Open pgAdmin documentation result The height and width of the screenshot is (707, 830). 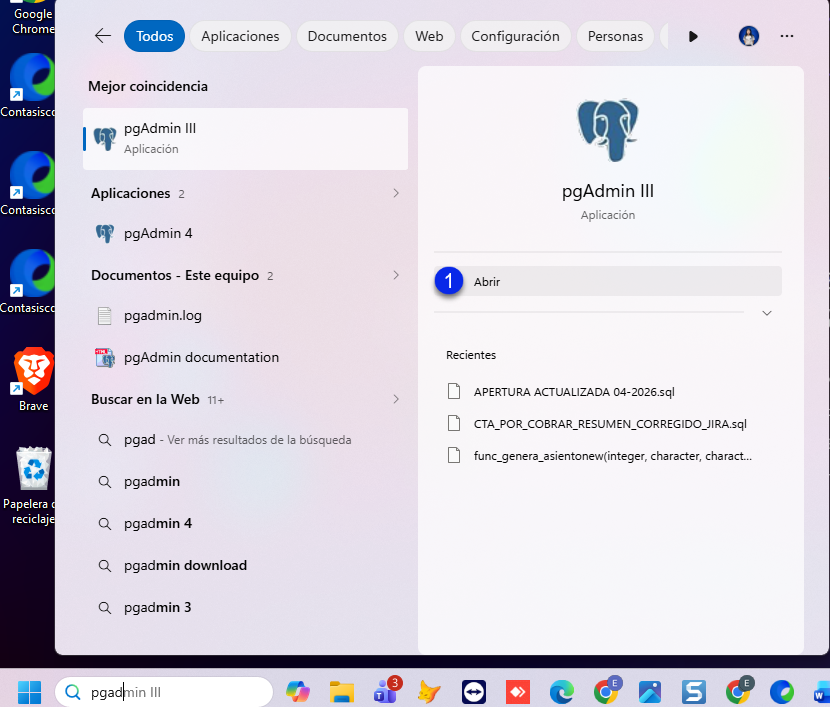pyautogui.click(x=246, y=357)
